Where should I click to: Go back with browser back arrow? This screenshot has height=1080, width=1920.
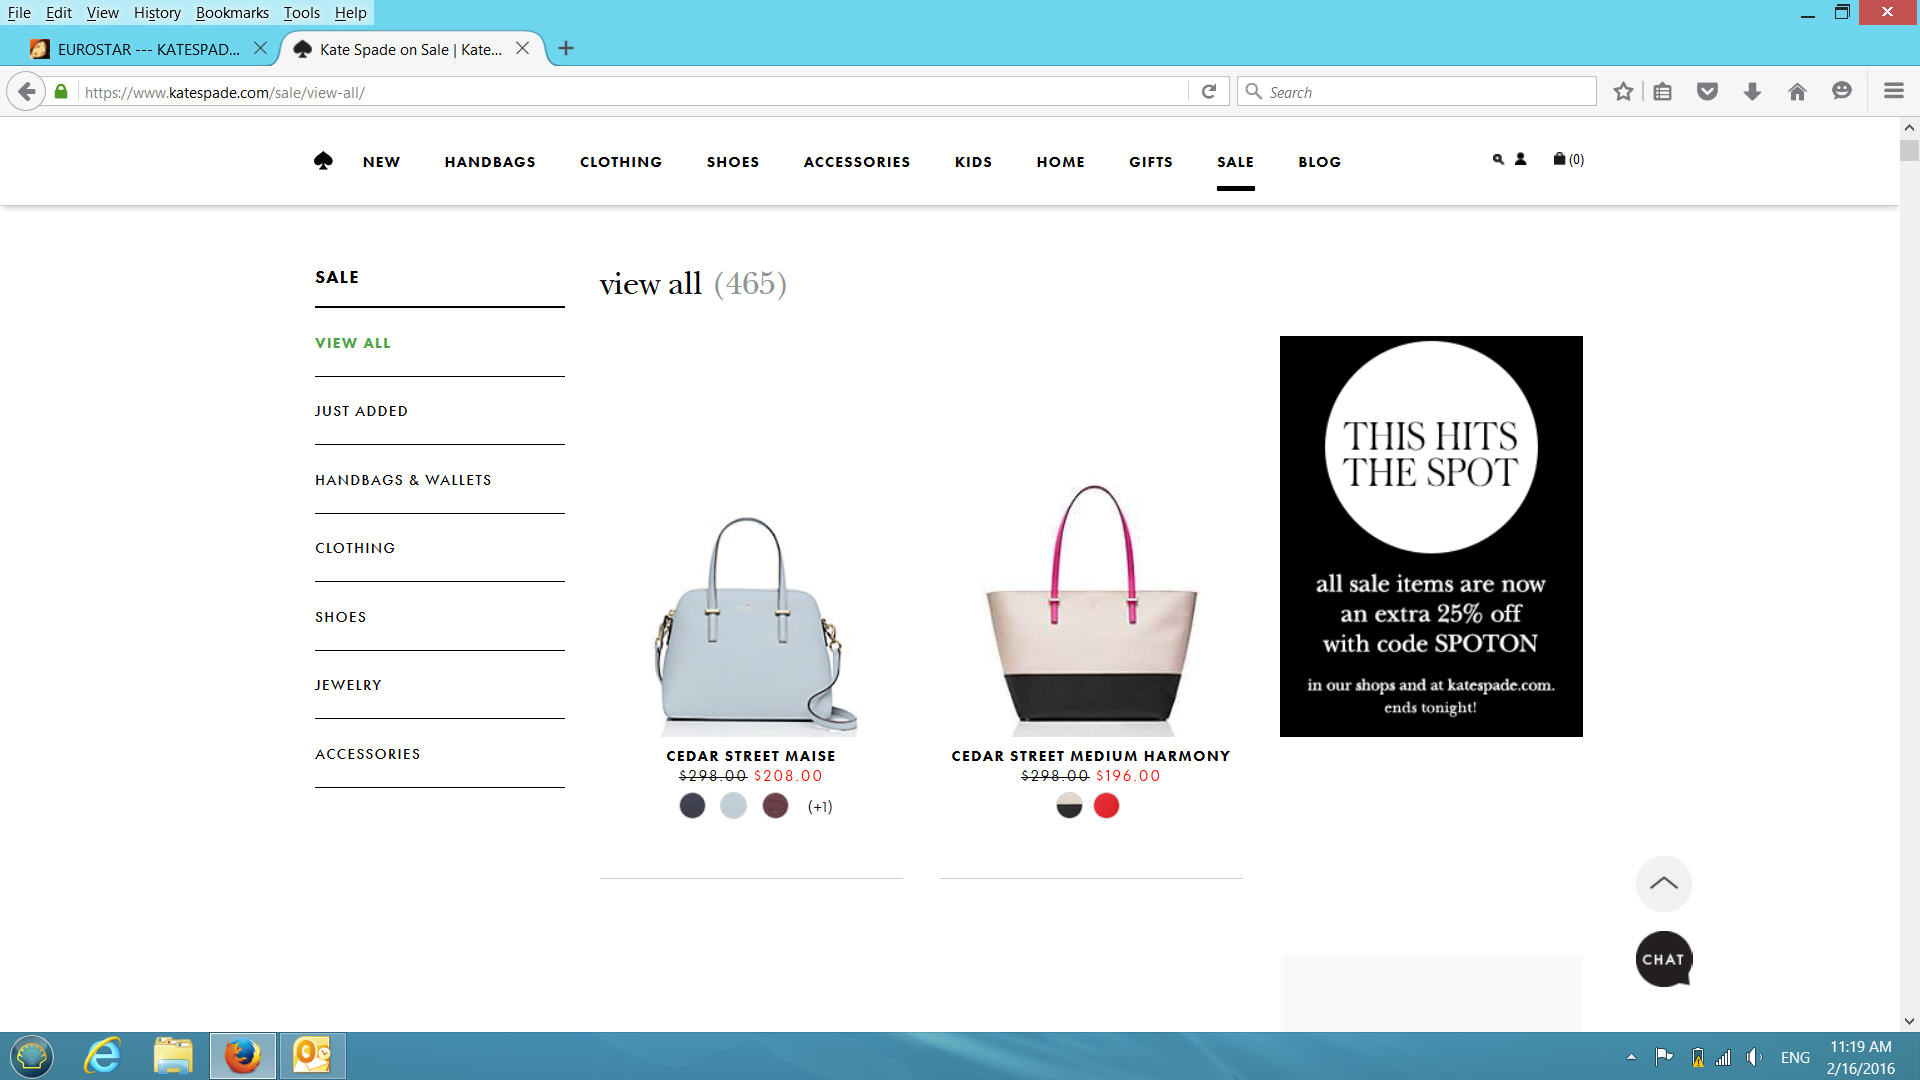coord(27,92)
